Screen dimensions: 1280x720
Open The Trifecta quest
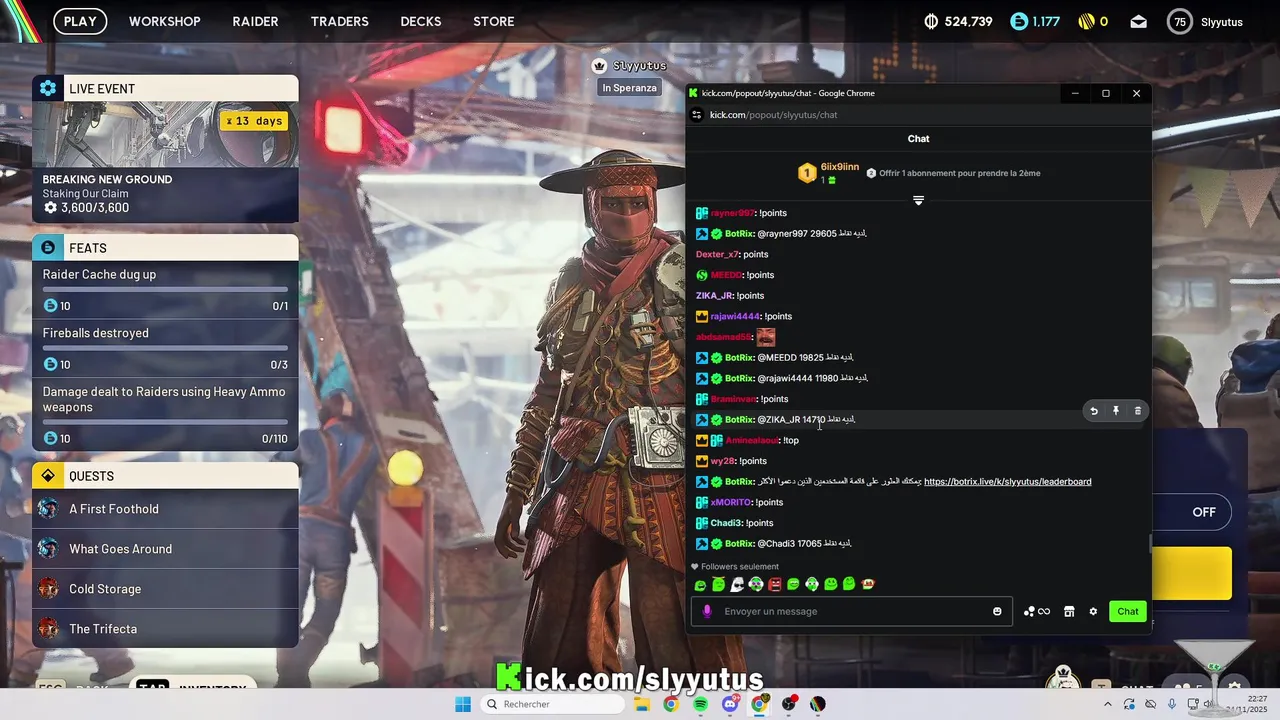pyautogui.click(x=165, y=629)
